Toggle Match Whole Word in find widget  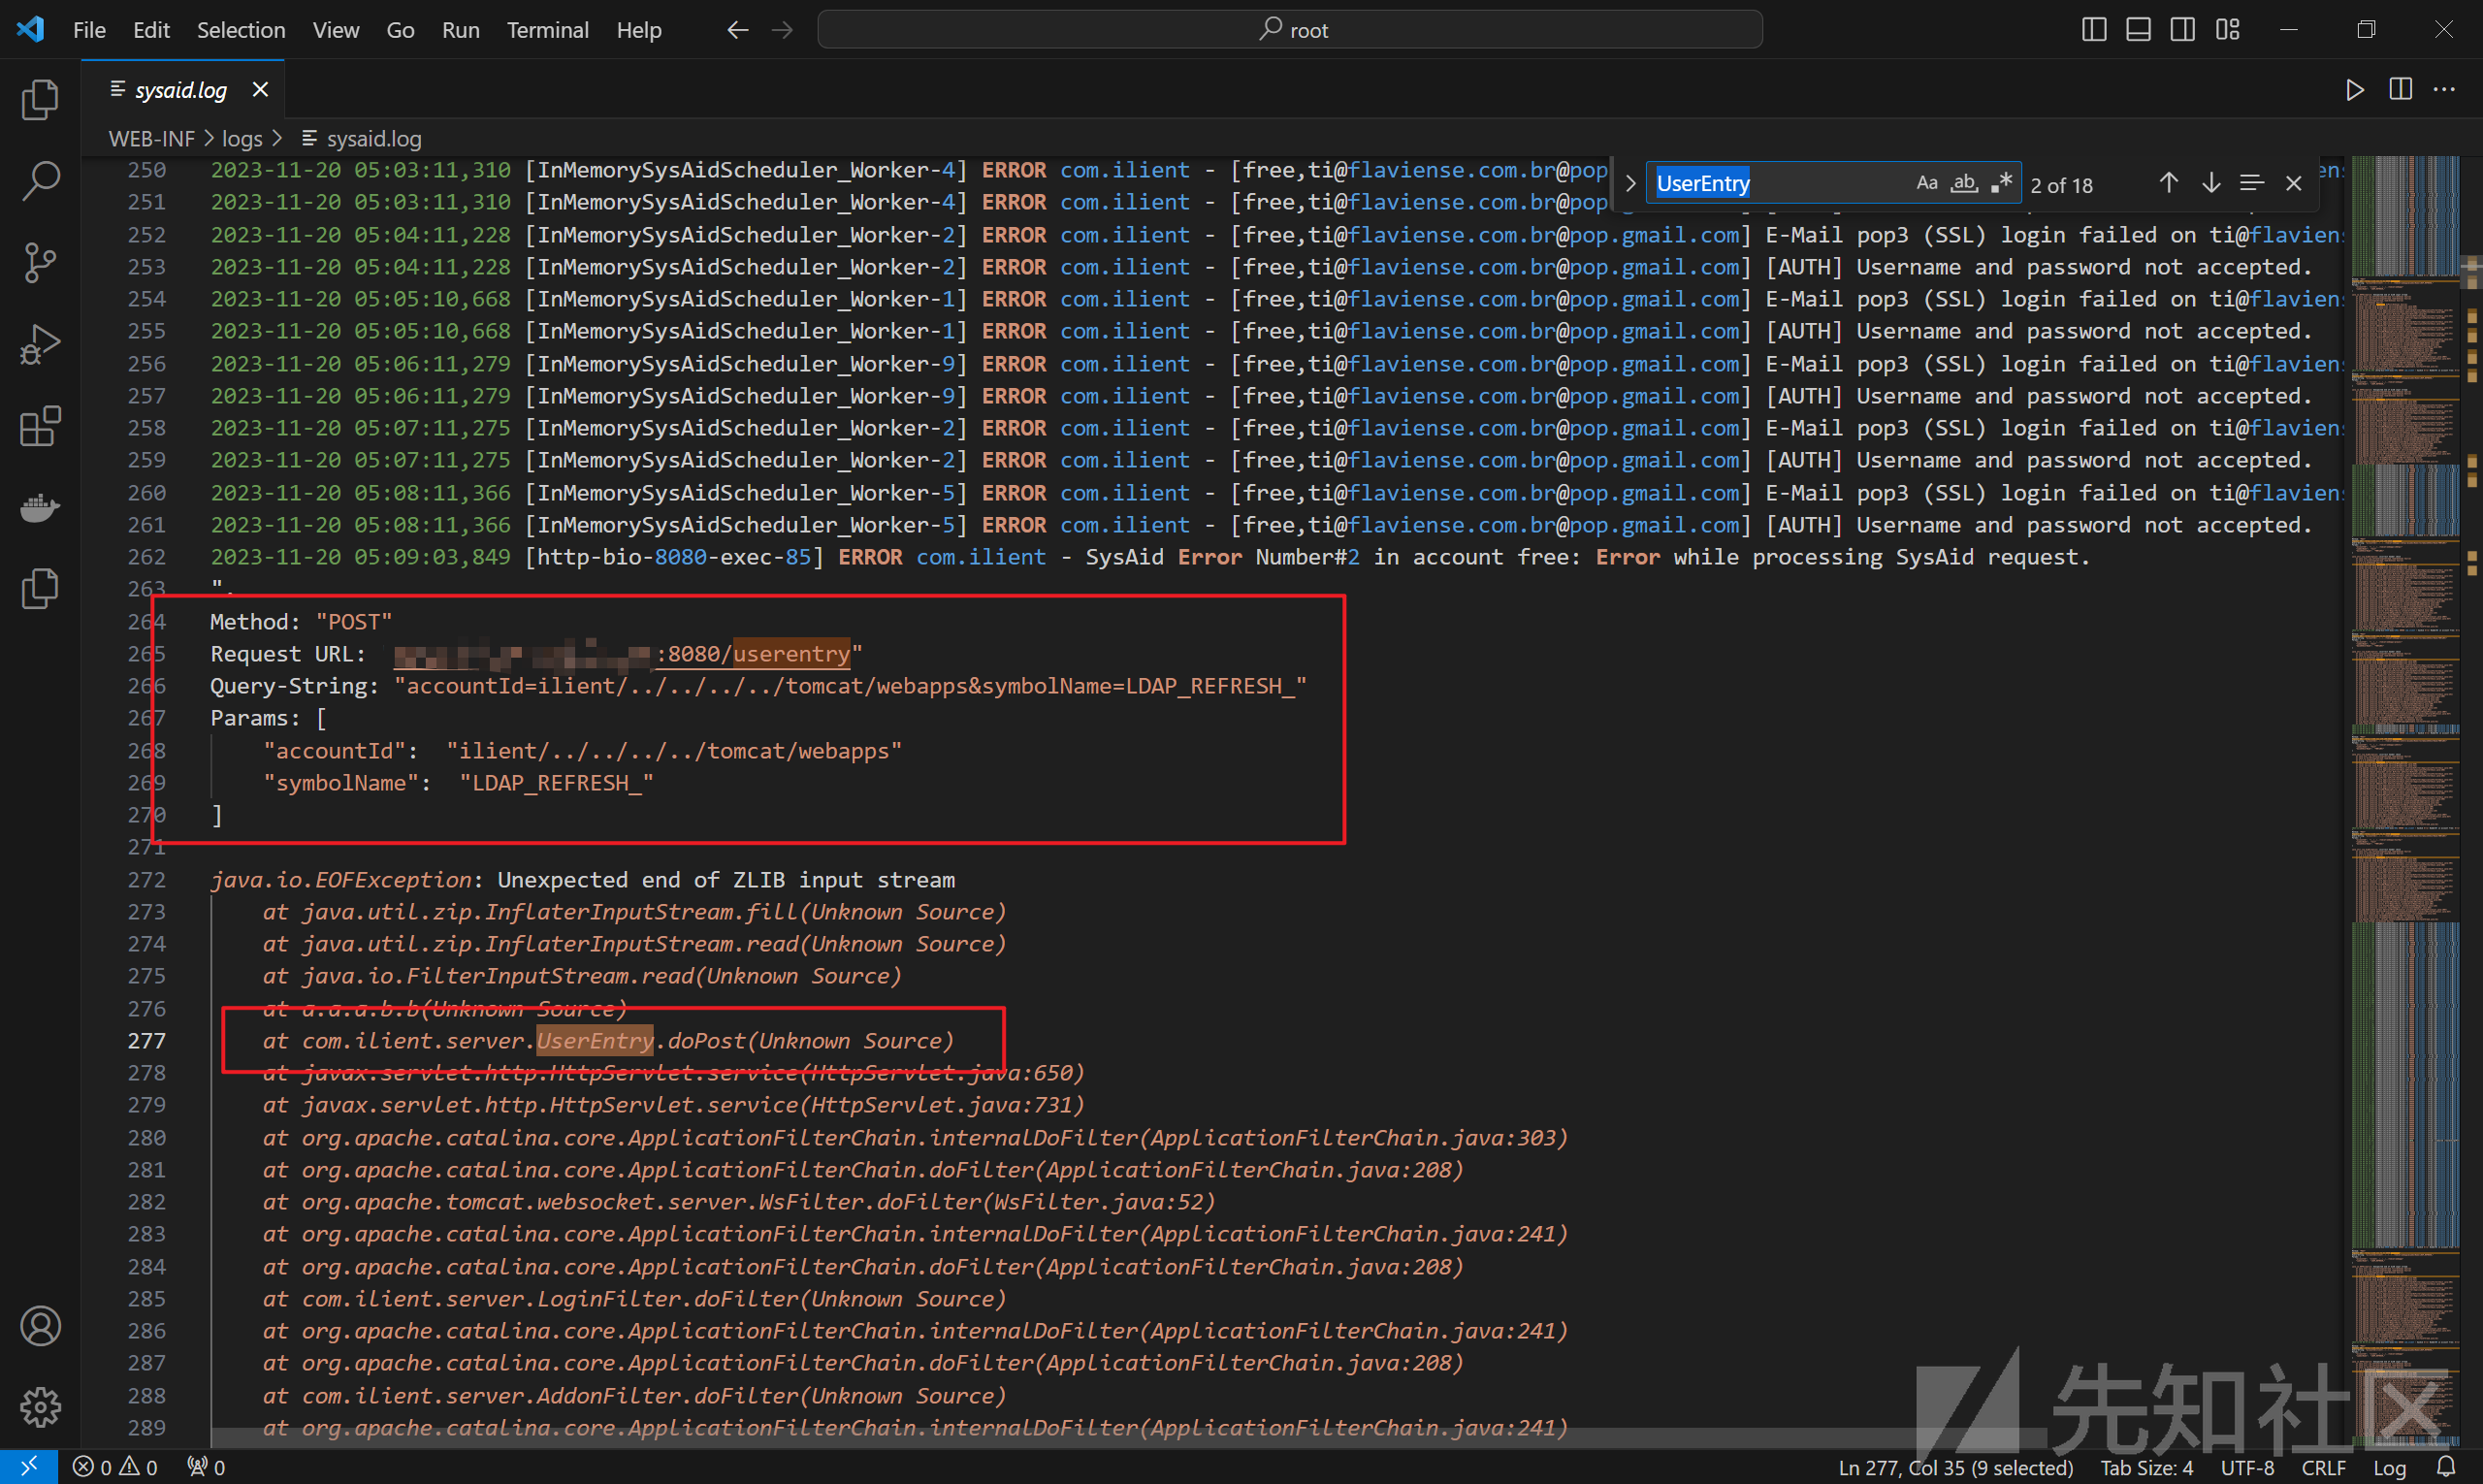click(1964, 184)
